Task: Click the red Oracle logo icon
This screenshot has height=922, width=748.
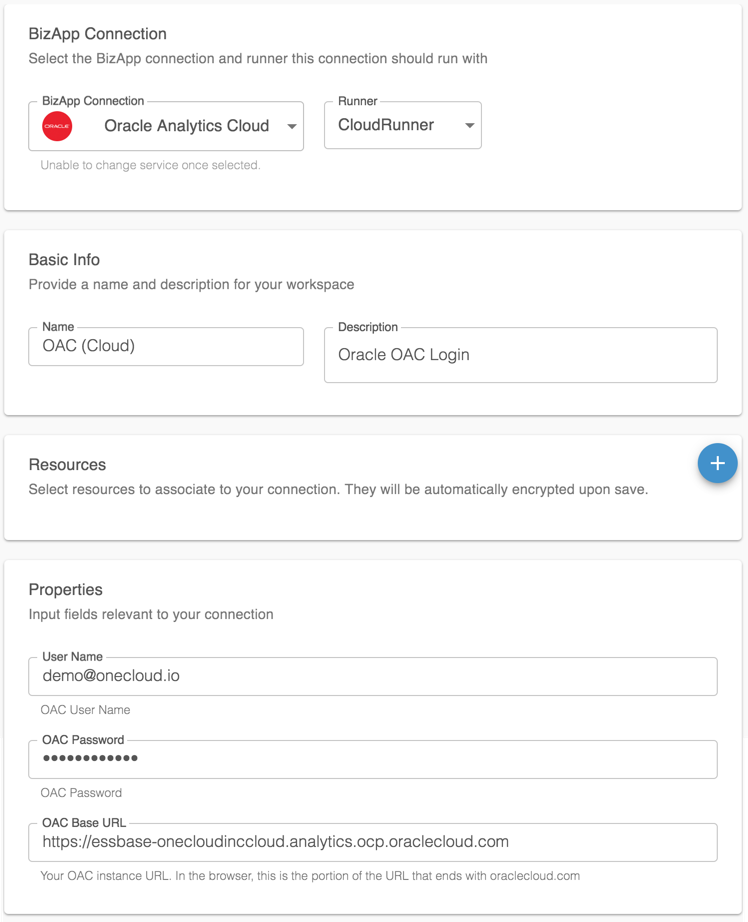Action: (x=57, y=126)
